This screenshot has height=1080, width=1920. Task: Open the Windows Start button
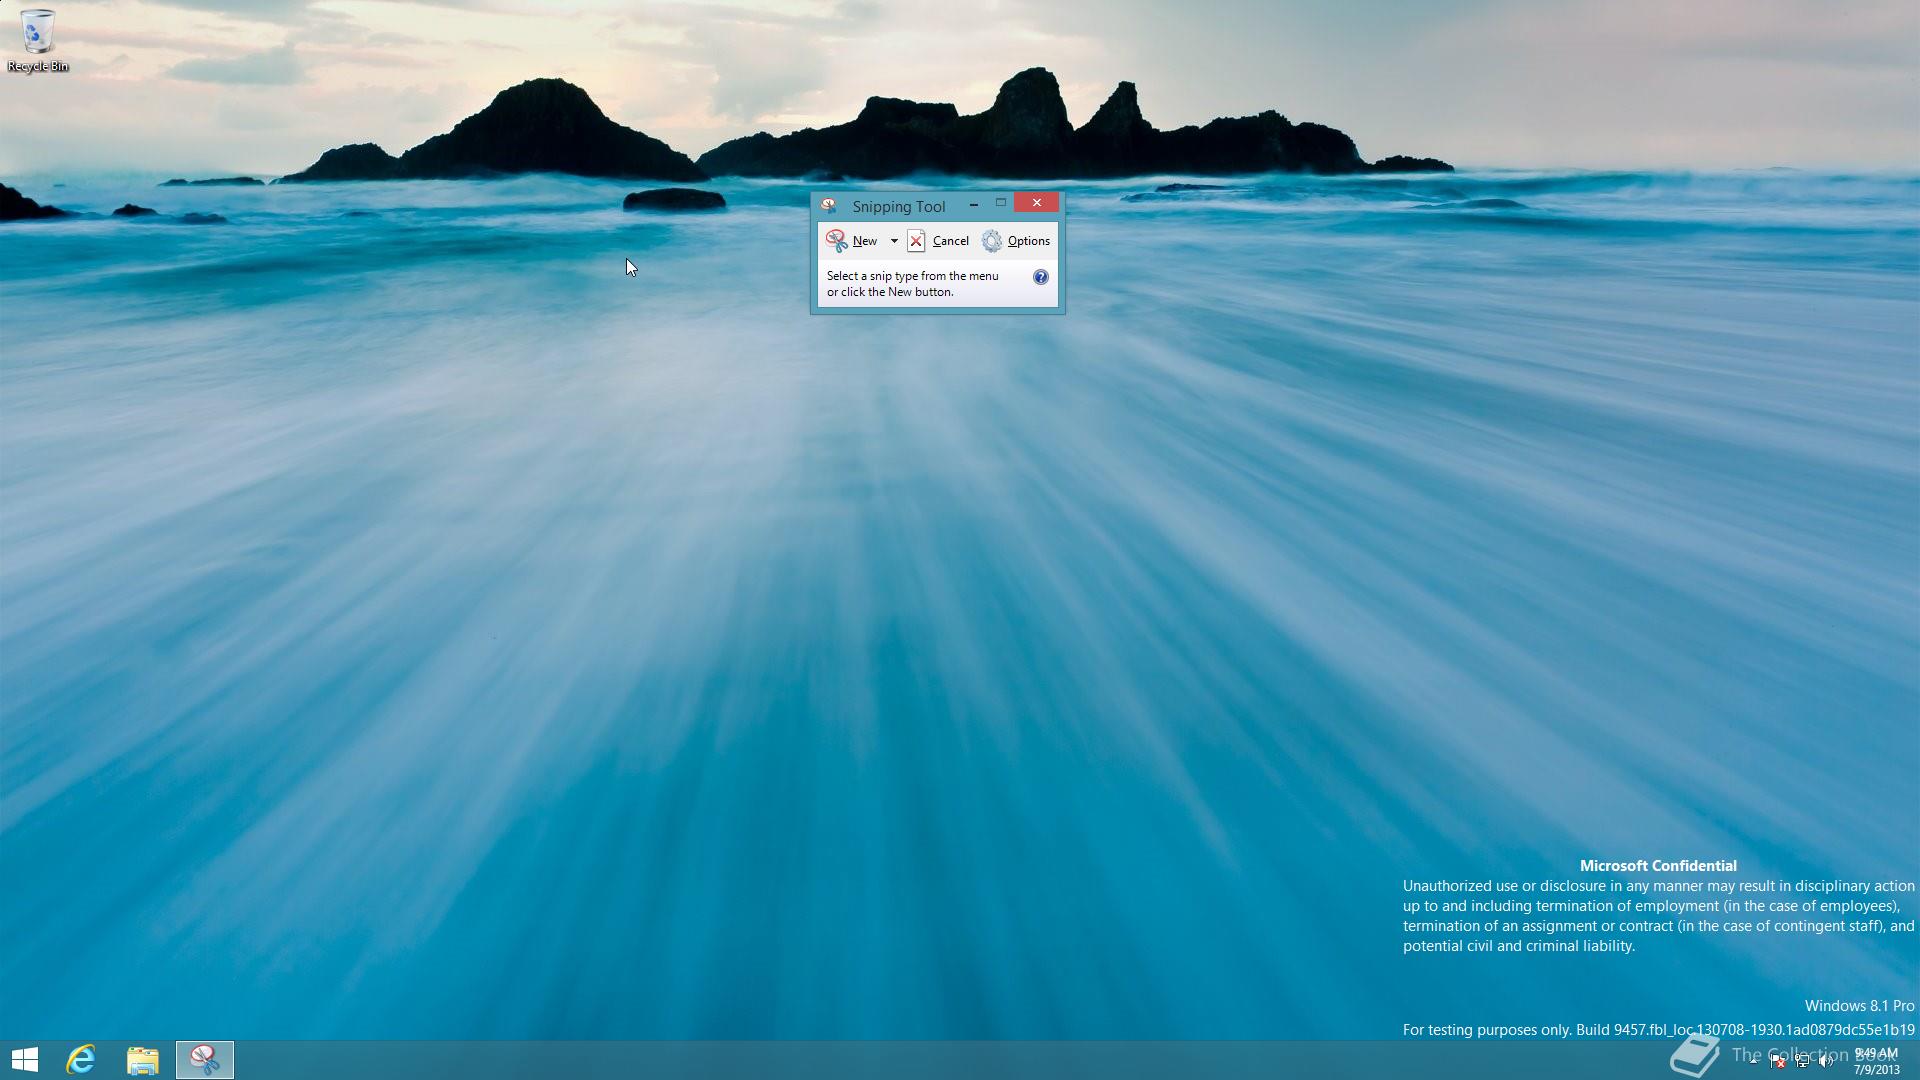pyautogui.click(x=25, y=1060)
